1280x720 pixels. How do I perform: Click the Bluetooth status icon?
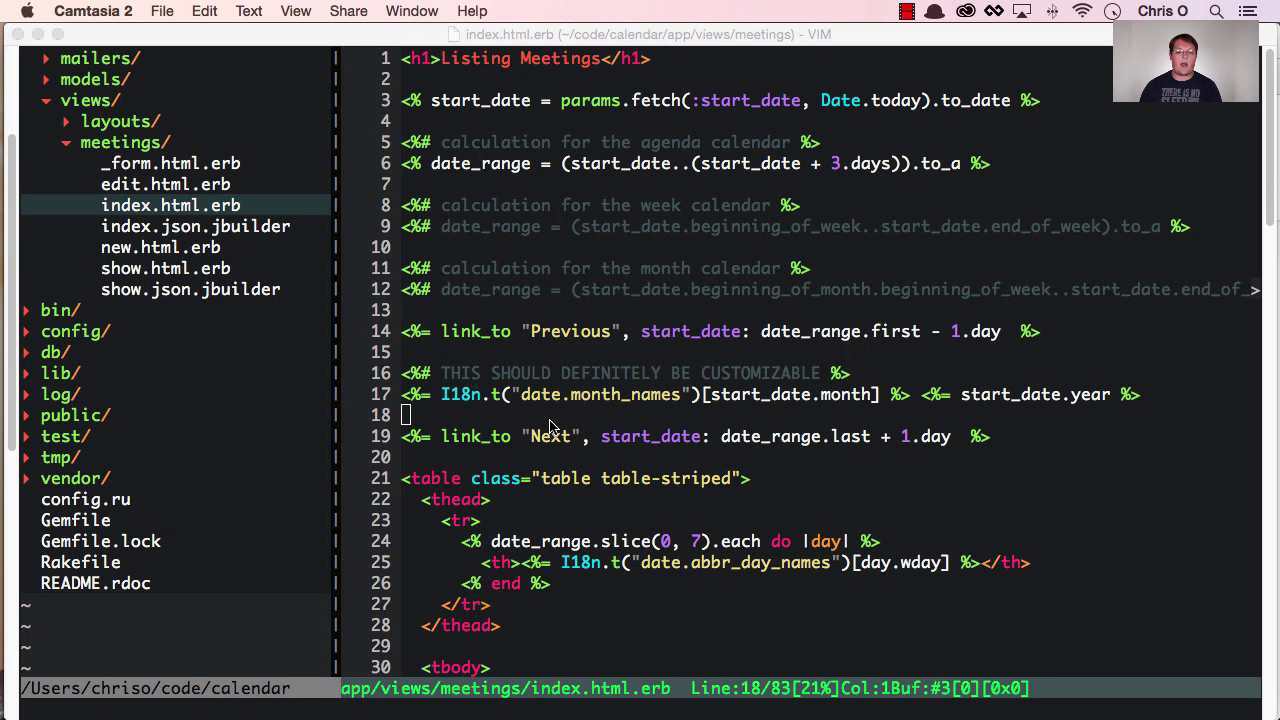pos(1052,11)
